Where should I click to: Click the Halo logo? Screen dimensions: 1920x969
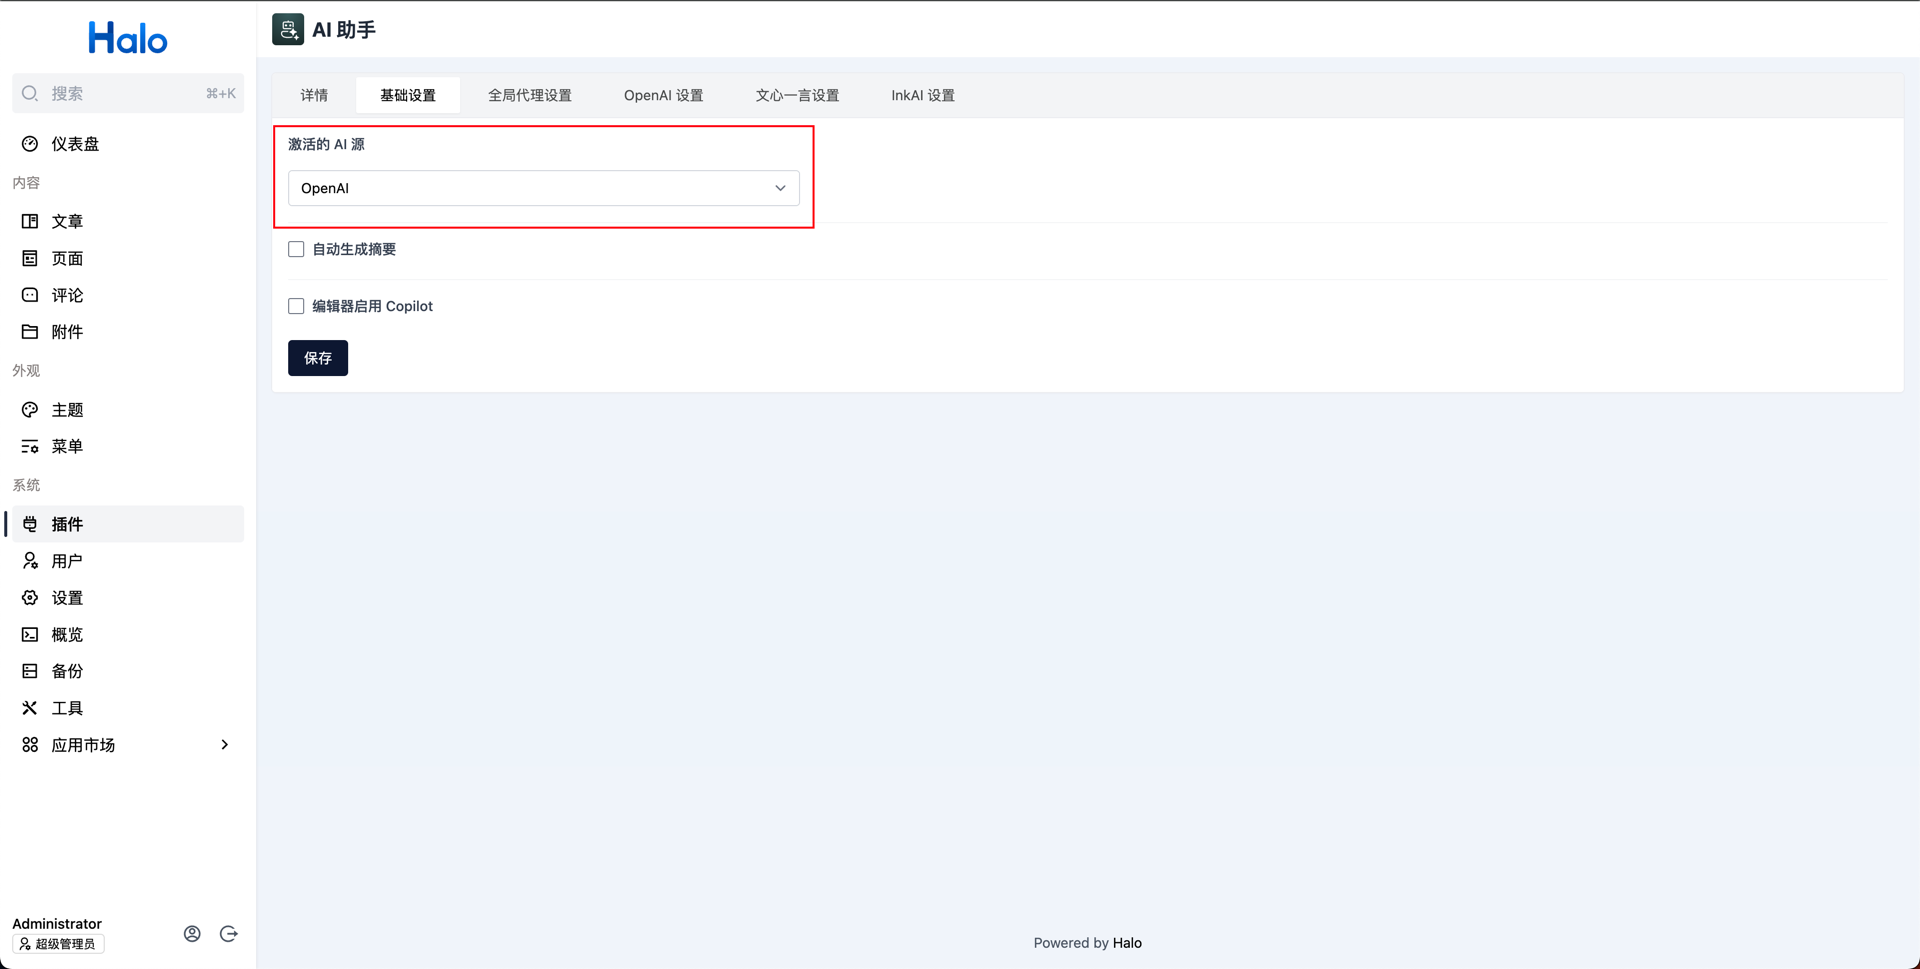[128, 38]
